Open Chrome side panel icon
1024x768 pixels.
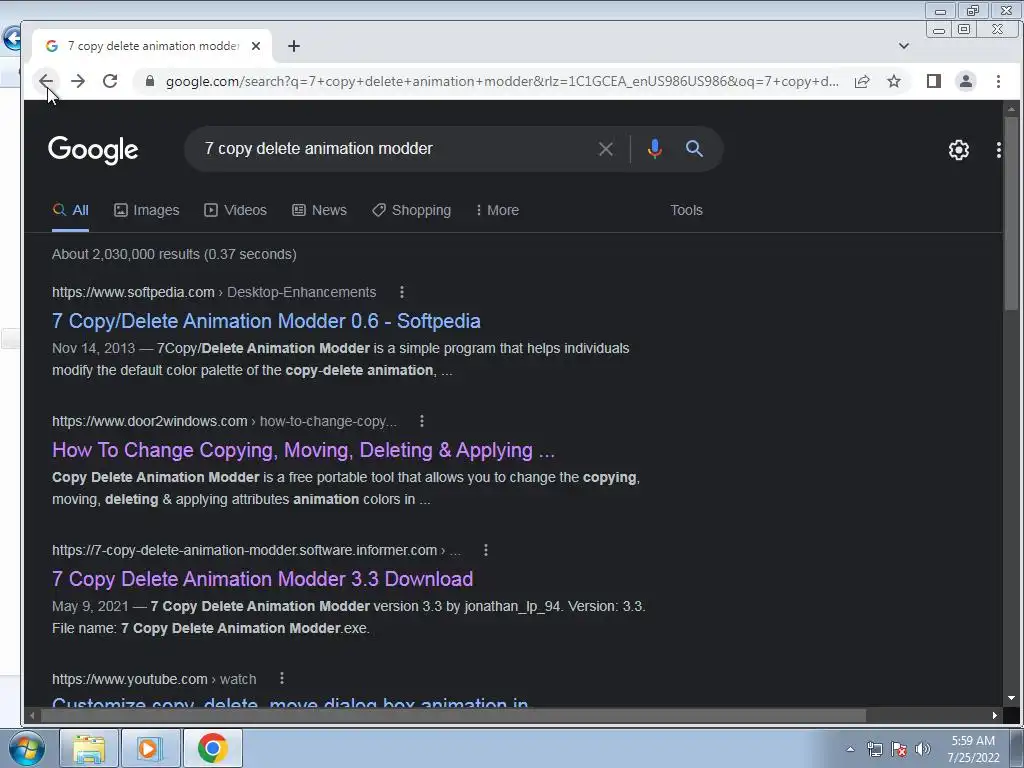933,81
